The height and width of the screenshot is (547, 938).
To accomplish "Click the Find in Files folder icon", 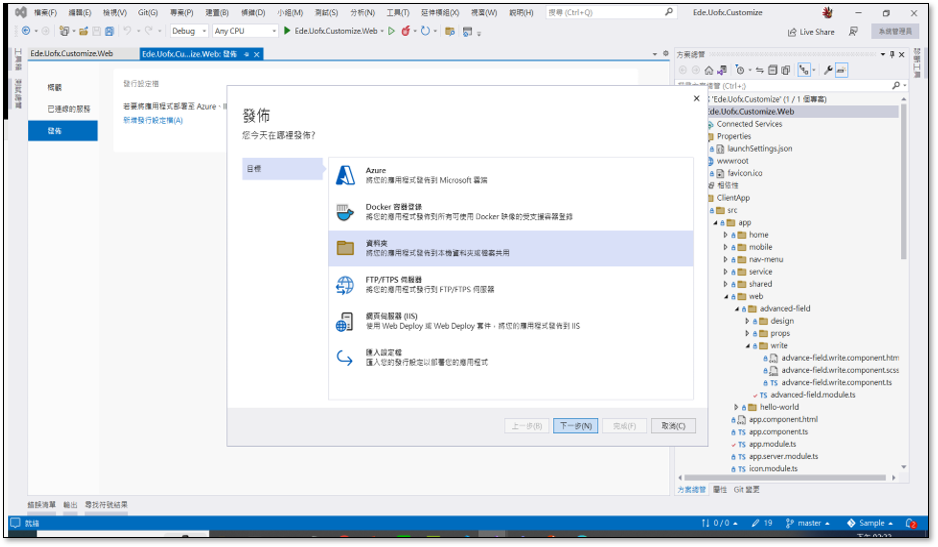I will pyautogui.click(x=450, y=31).
